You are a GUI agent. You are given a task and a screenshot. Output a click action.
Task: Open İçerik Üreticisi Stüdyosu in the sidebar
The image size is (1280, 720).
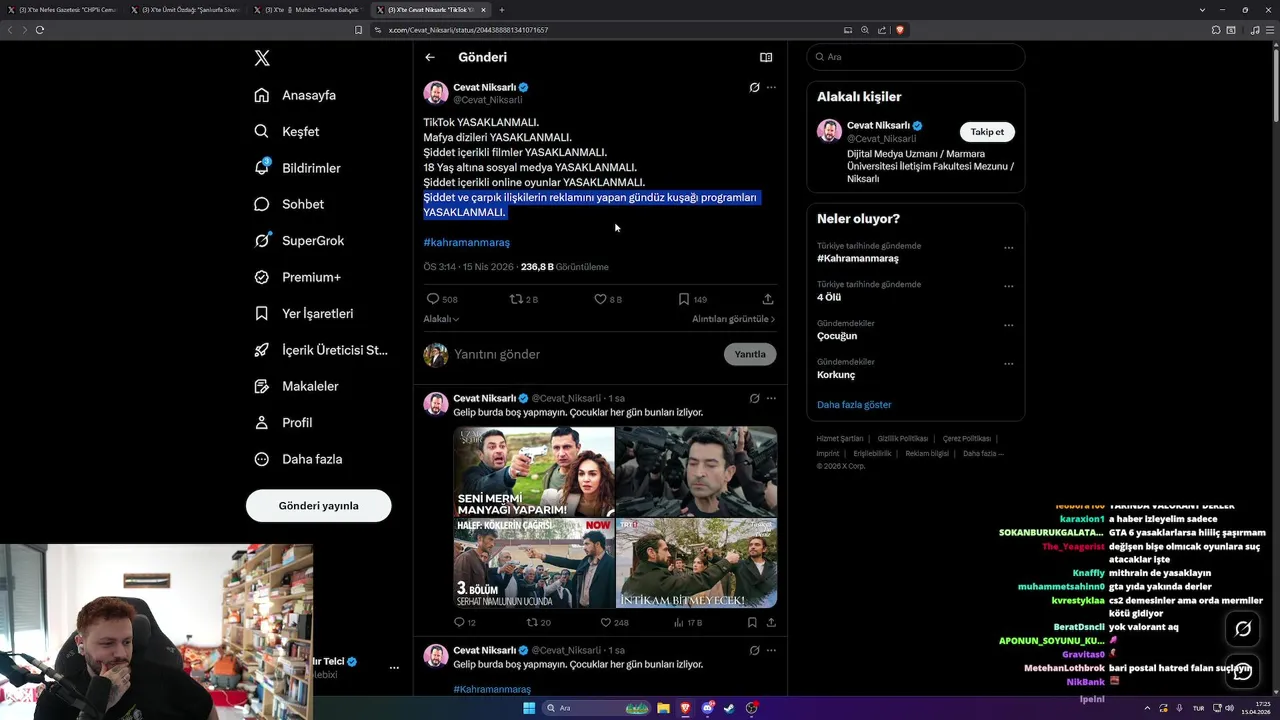pos(321,350)
